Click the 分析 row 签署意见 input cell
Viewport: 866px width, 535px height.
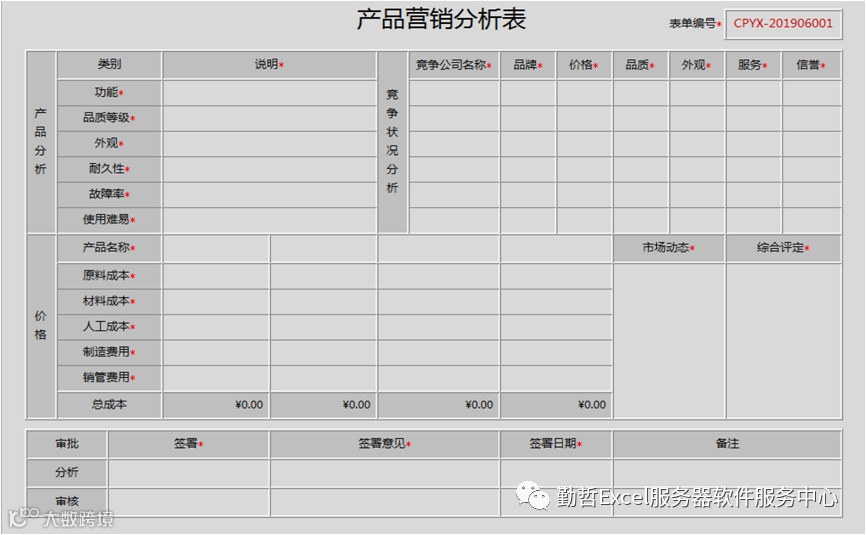[385, 473]
